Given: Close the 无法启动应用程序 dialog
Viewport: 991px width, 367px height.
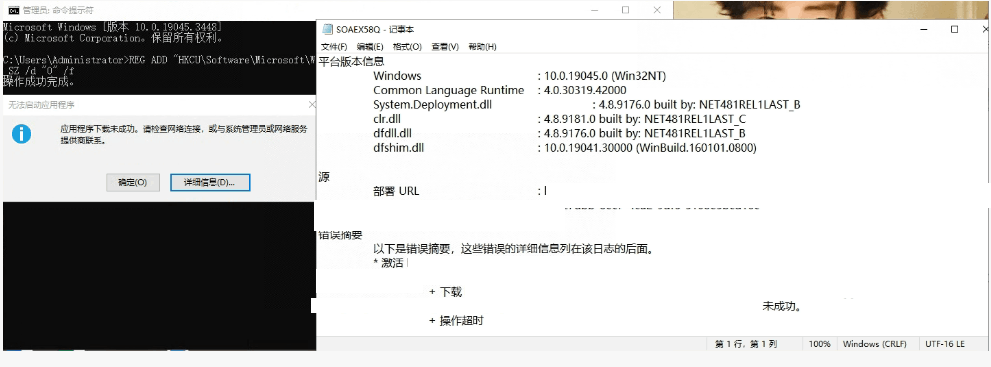Looking at the screenshot, I should tap(311, 104).
